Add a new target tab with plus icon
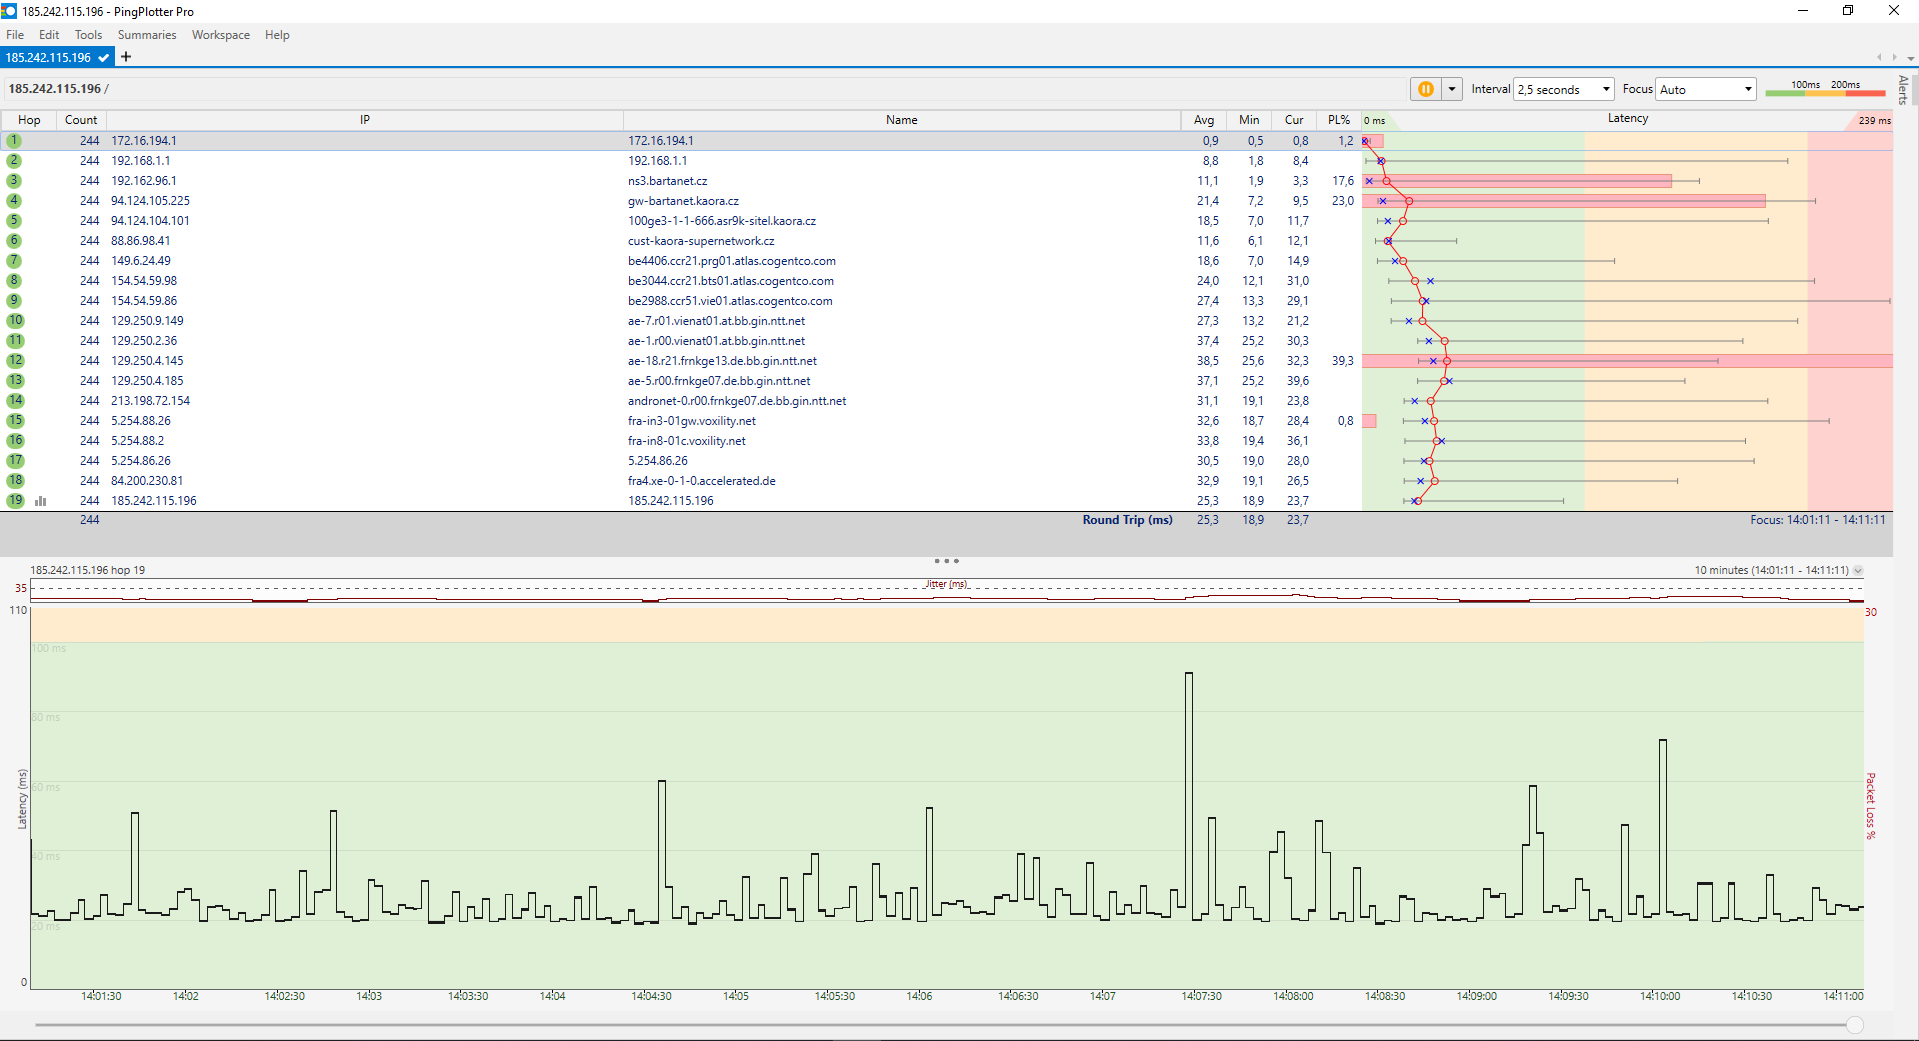This screenshot has height=1041, width=1919. (x=126, y=57)
